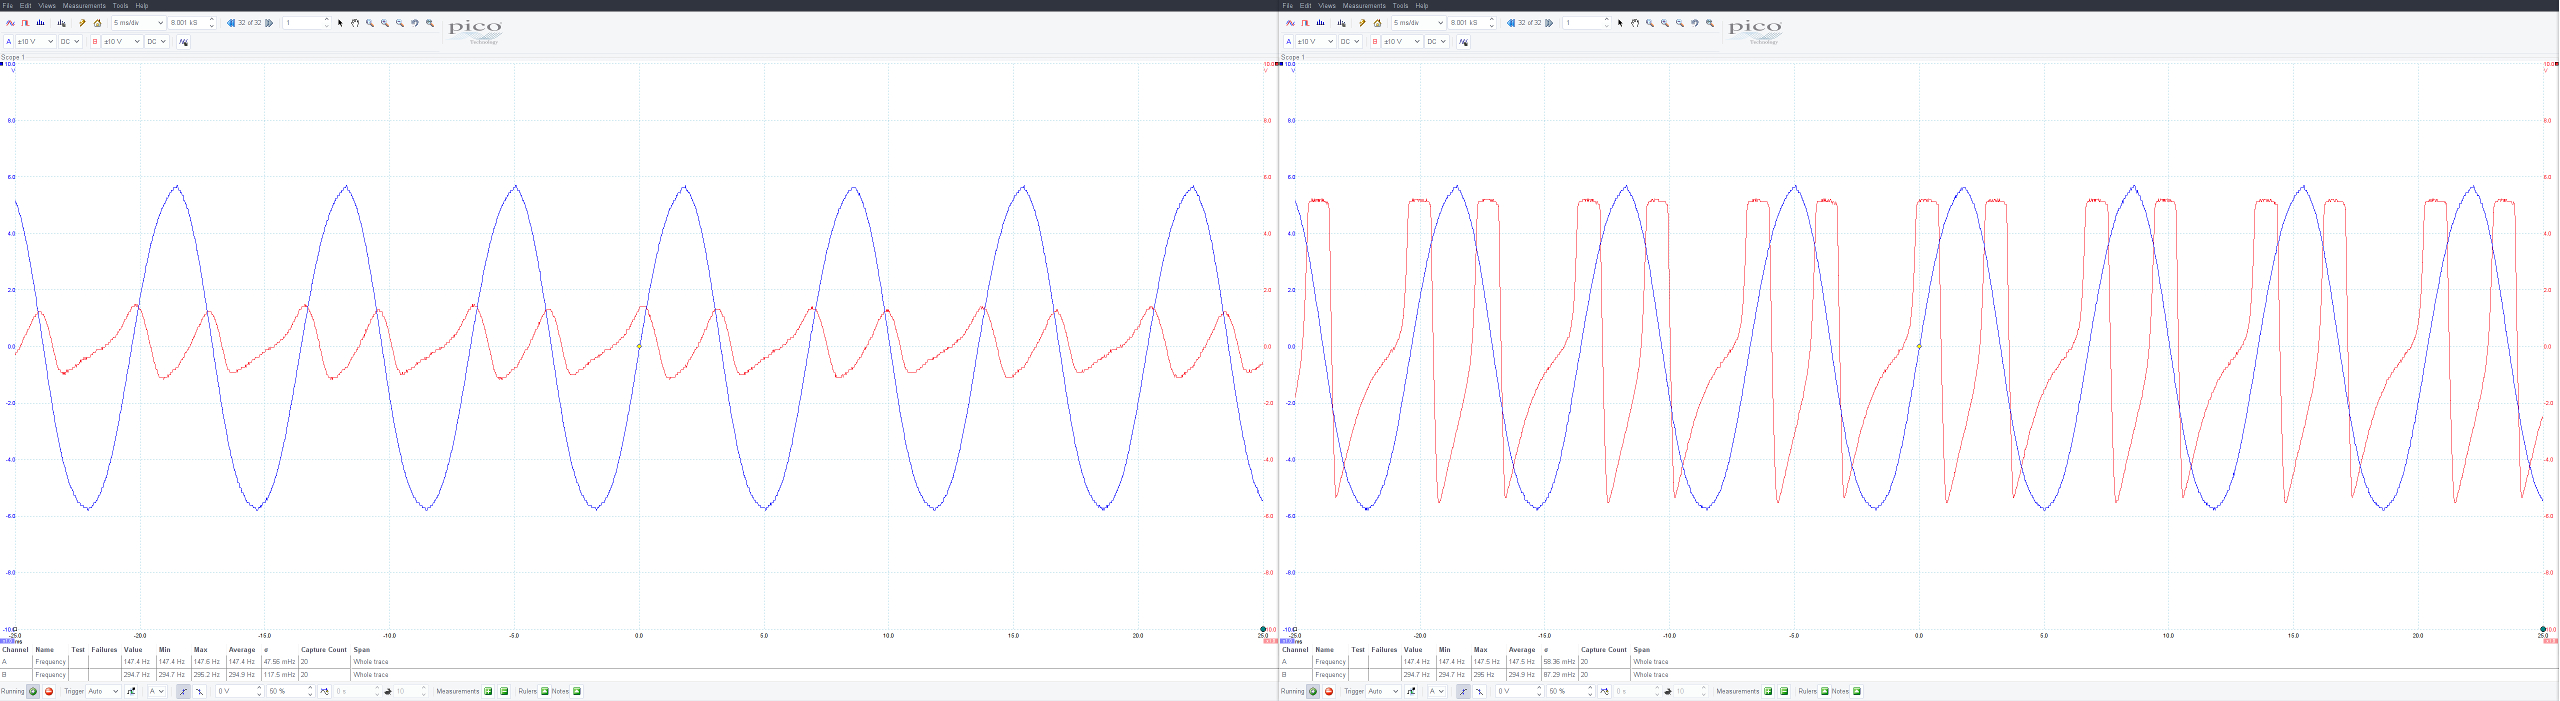The width and height of the screenshot is (2560, 701).
Task: Click trigger threshold 0 V field, right window
Action: coord(1520,691)
